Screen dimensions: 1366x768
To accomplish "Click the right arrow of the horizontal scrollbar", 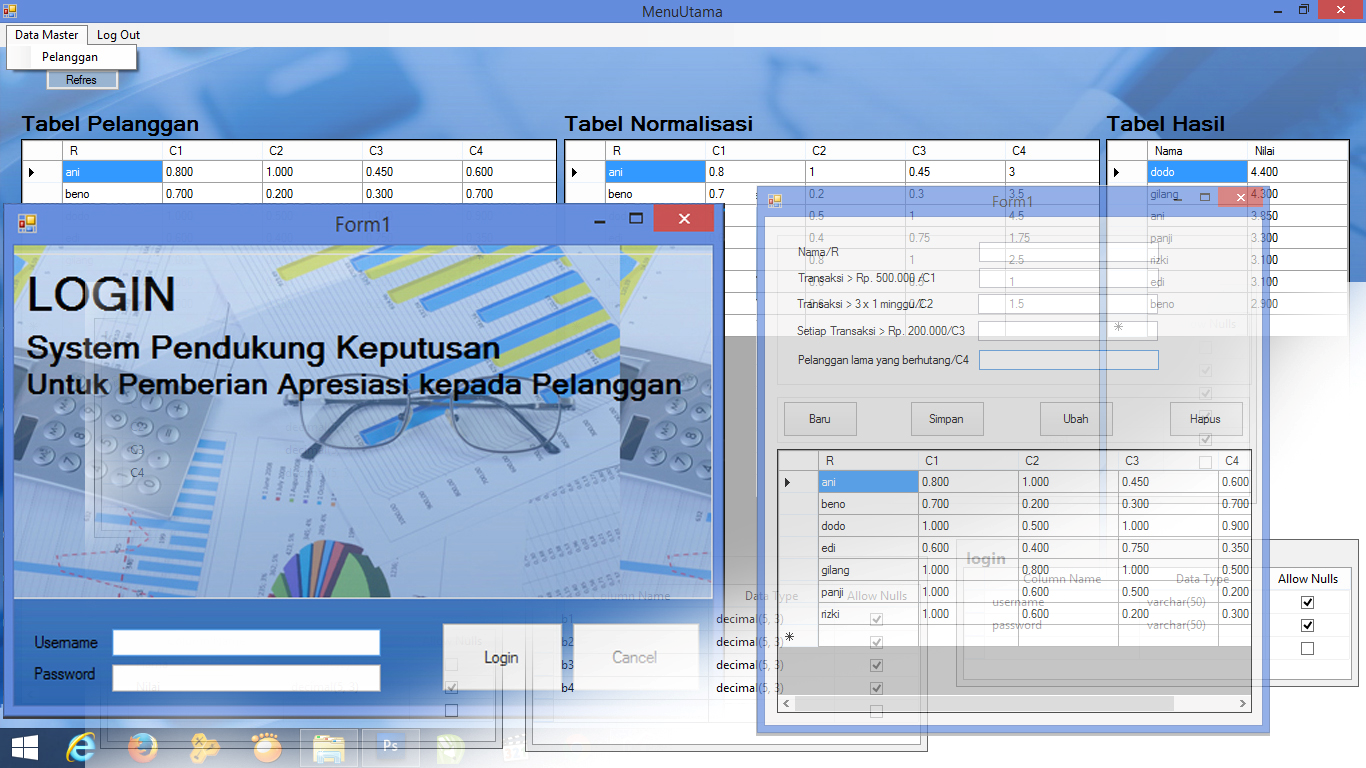I will tap(1239, 703).
